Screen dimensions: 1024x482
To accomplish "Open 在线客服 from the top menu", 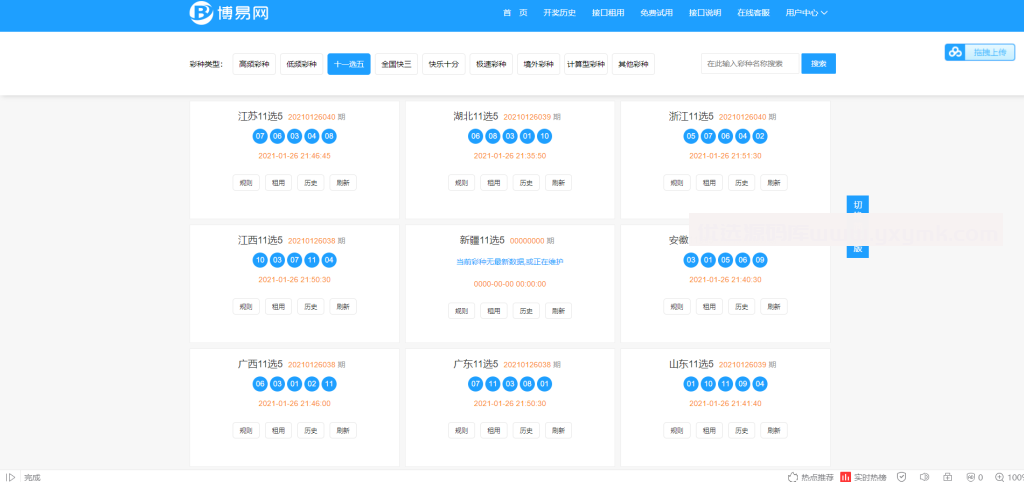I will 753,13.
